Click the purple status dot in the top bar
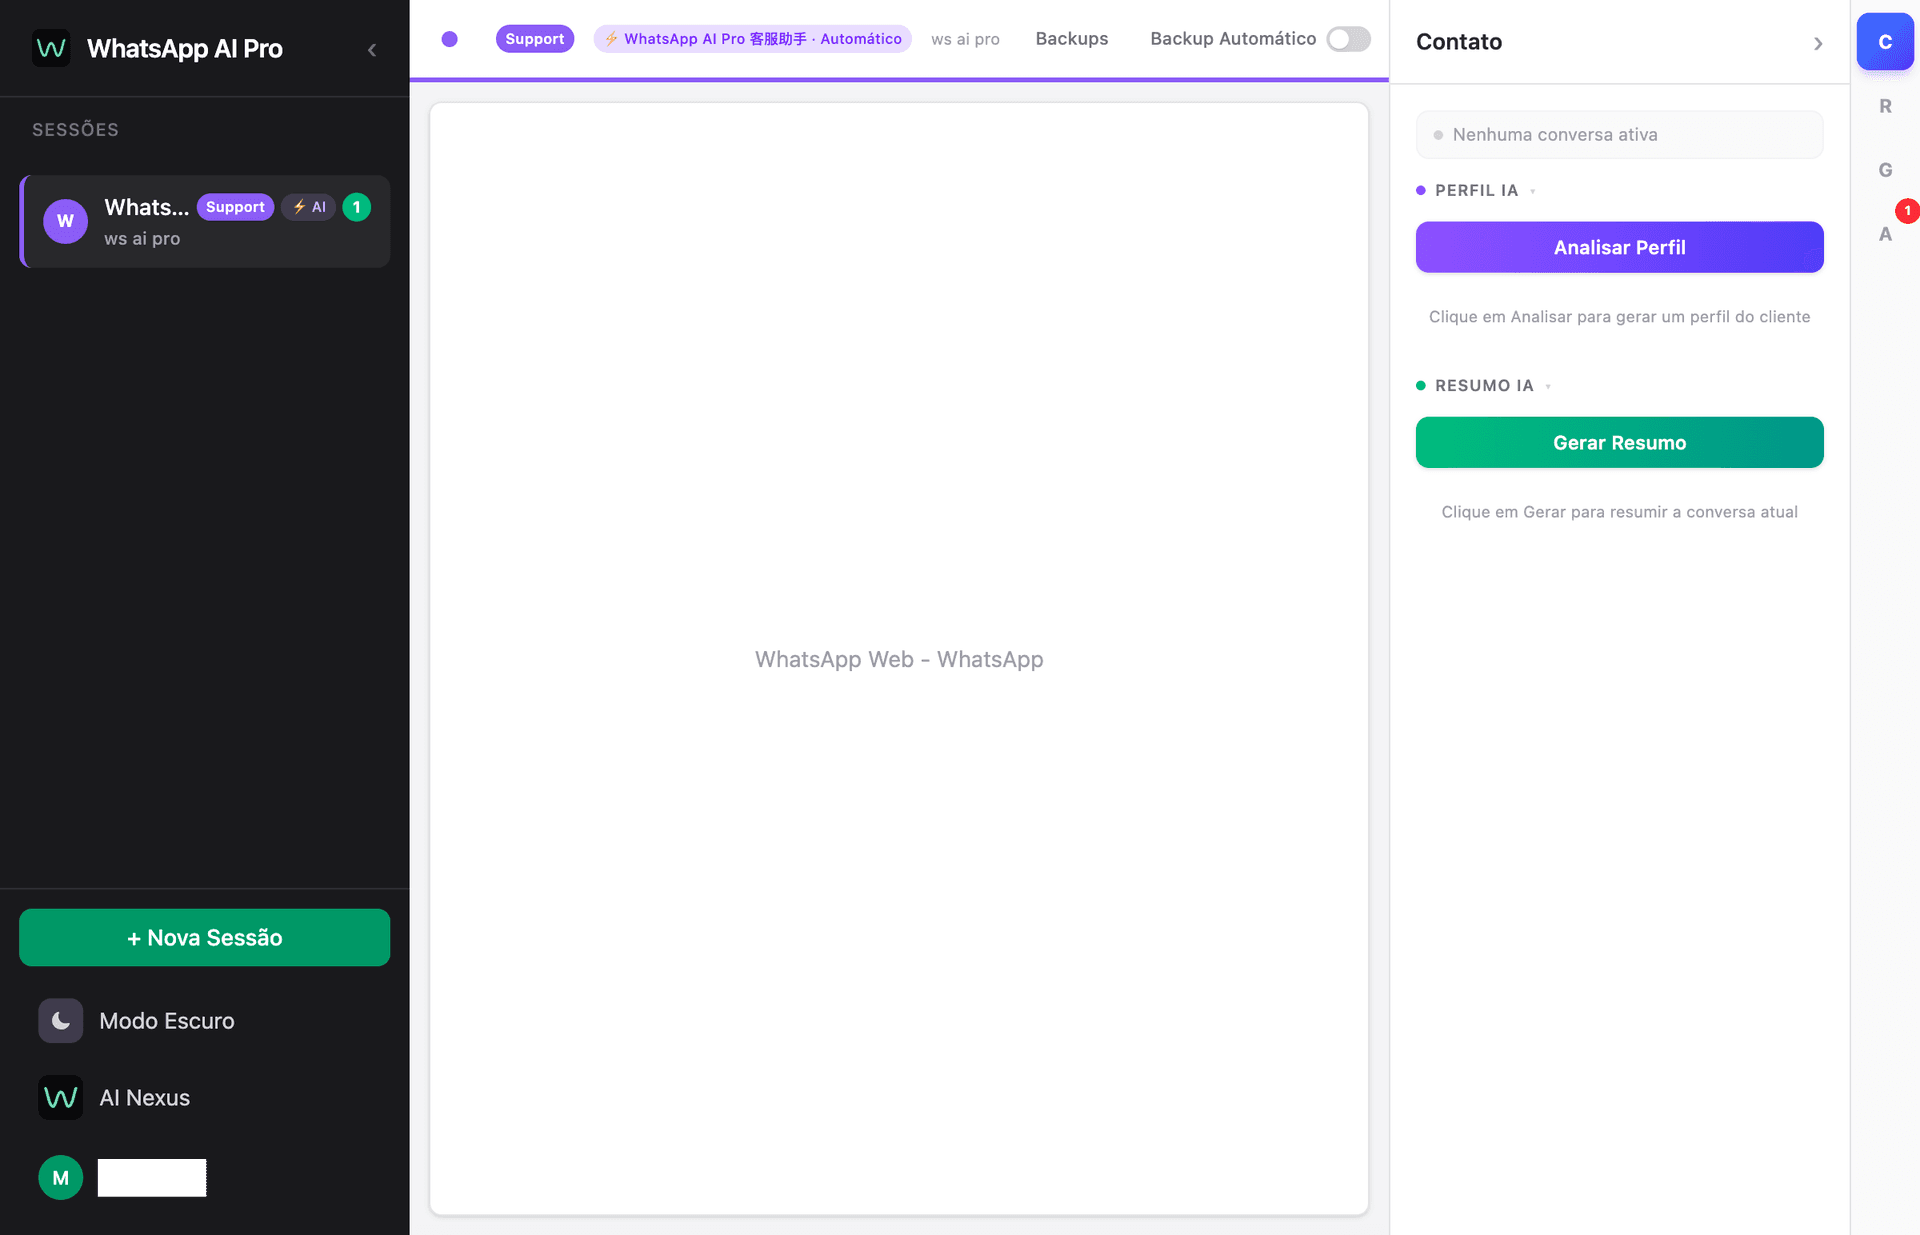Image resolution: width=1920 pixels, height=1235 pixels. point(450,39)
